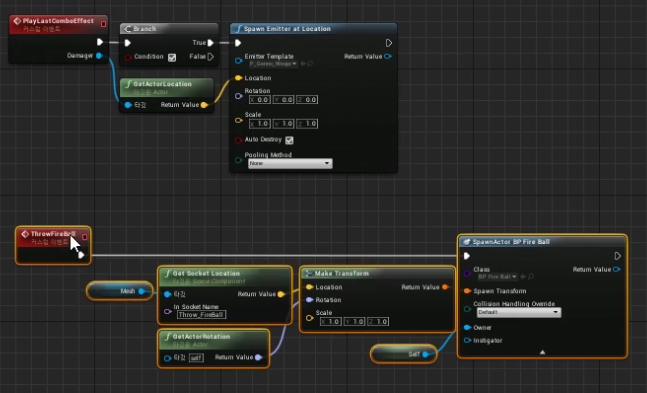The image size is (647, 393).
Task: Click the Spawn Emitter Scale Z field
Action: coord(307,123)
